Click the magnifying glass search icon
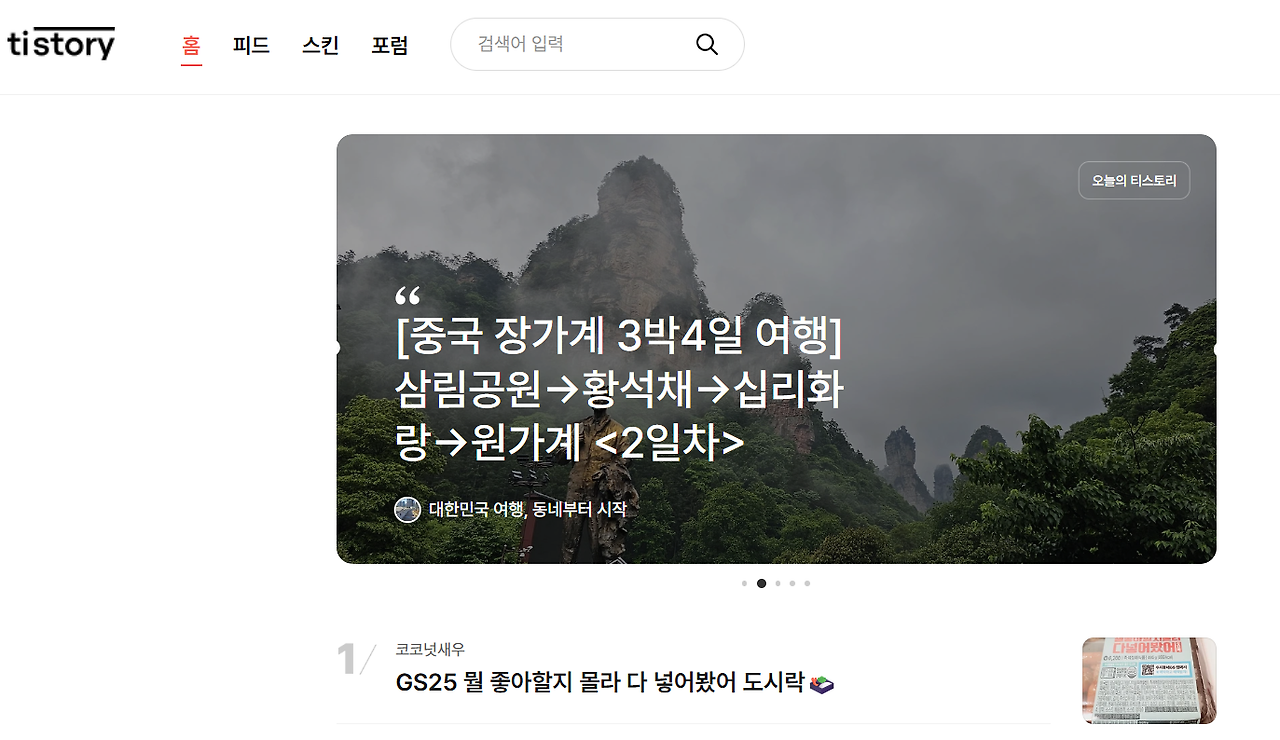This screenshot has height=740, width=1280. [707, 44]
